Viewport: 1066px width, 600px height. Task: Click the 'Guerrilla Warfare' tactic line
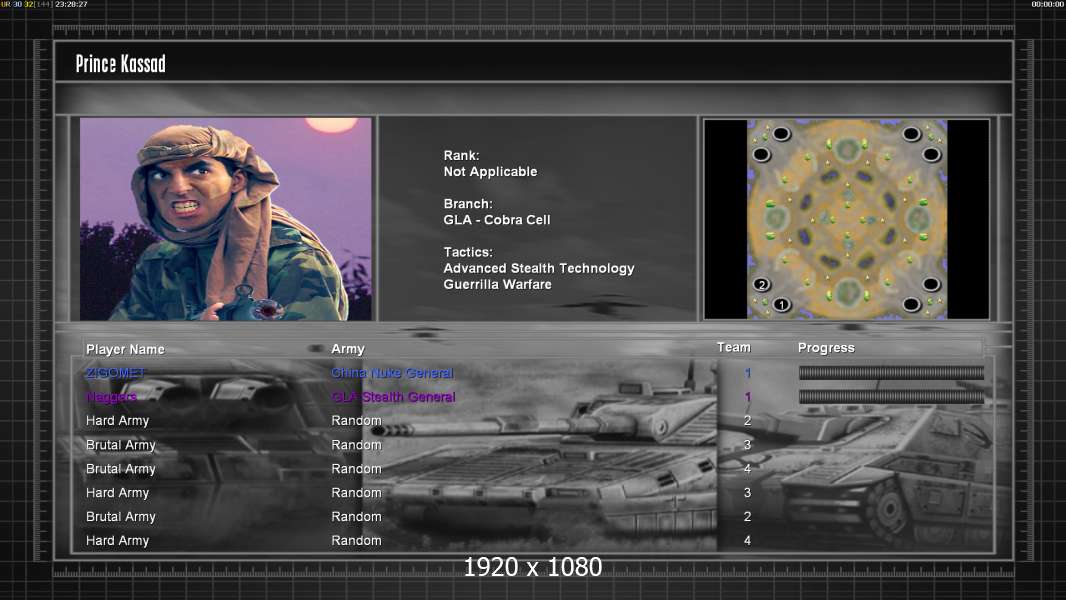coord(497,285)
